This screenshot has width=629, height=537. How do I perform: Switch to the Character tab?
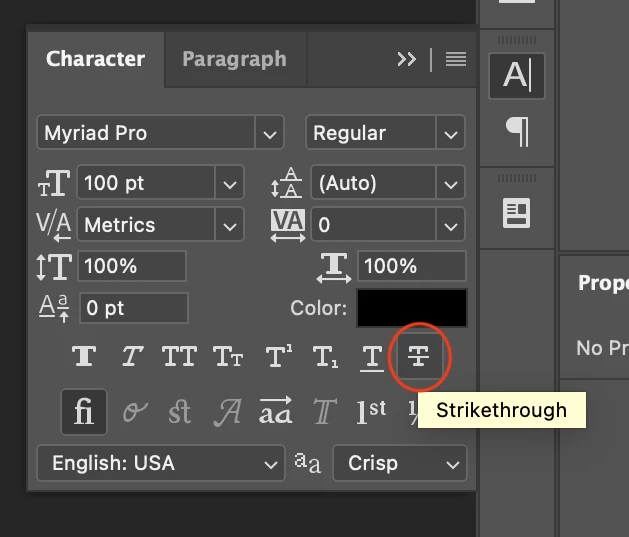pyautogui.click(x=95, y=59)
